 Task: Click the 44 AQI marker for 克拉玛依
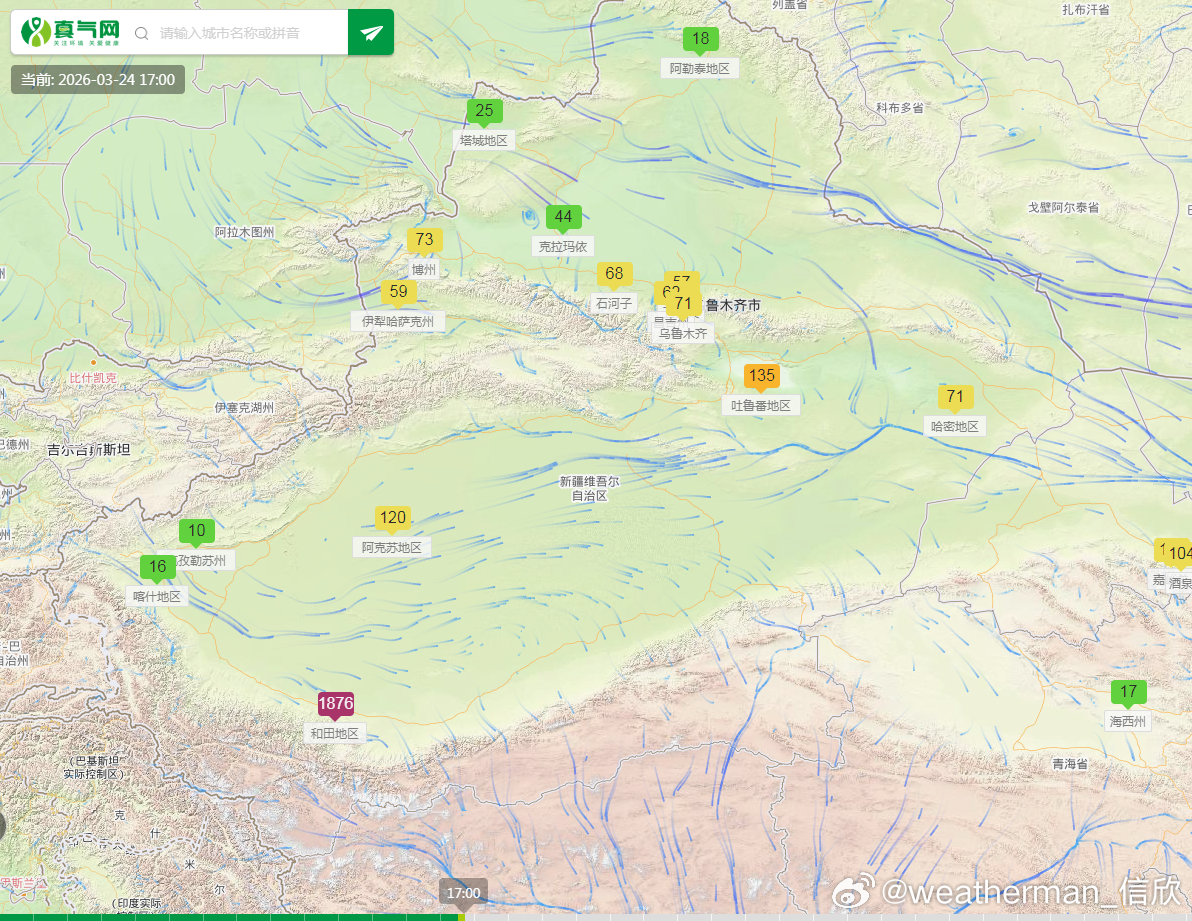(563, 217)
